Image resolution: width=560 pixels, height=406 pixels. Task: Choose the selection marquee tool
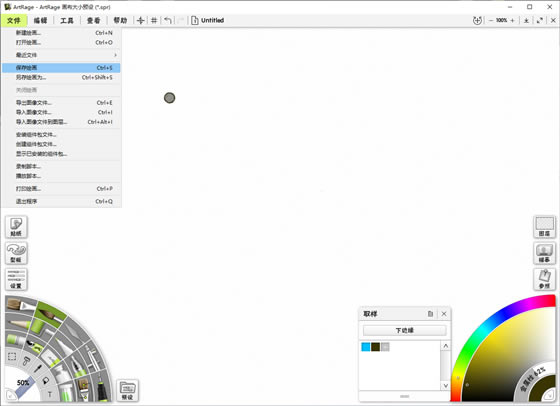12,356
